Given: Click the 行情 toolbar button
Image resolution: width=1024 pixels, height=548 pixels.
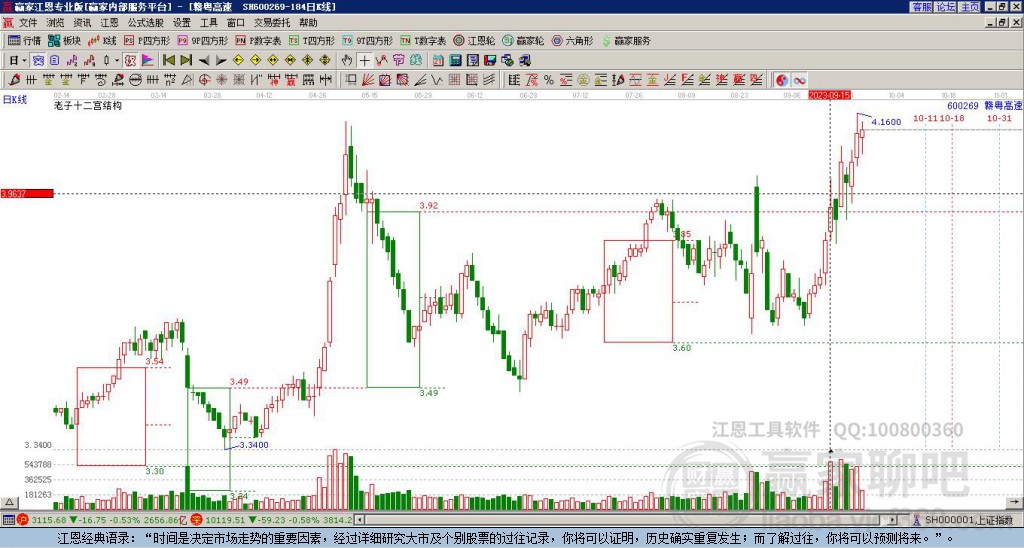Looking at the screenshot, I should click(x=24, y=40).
